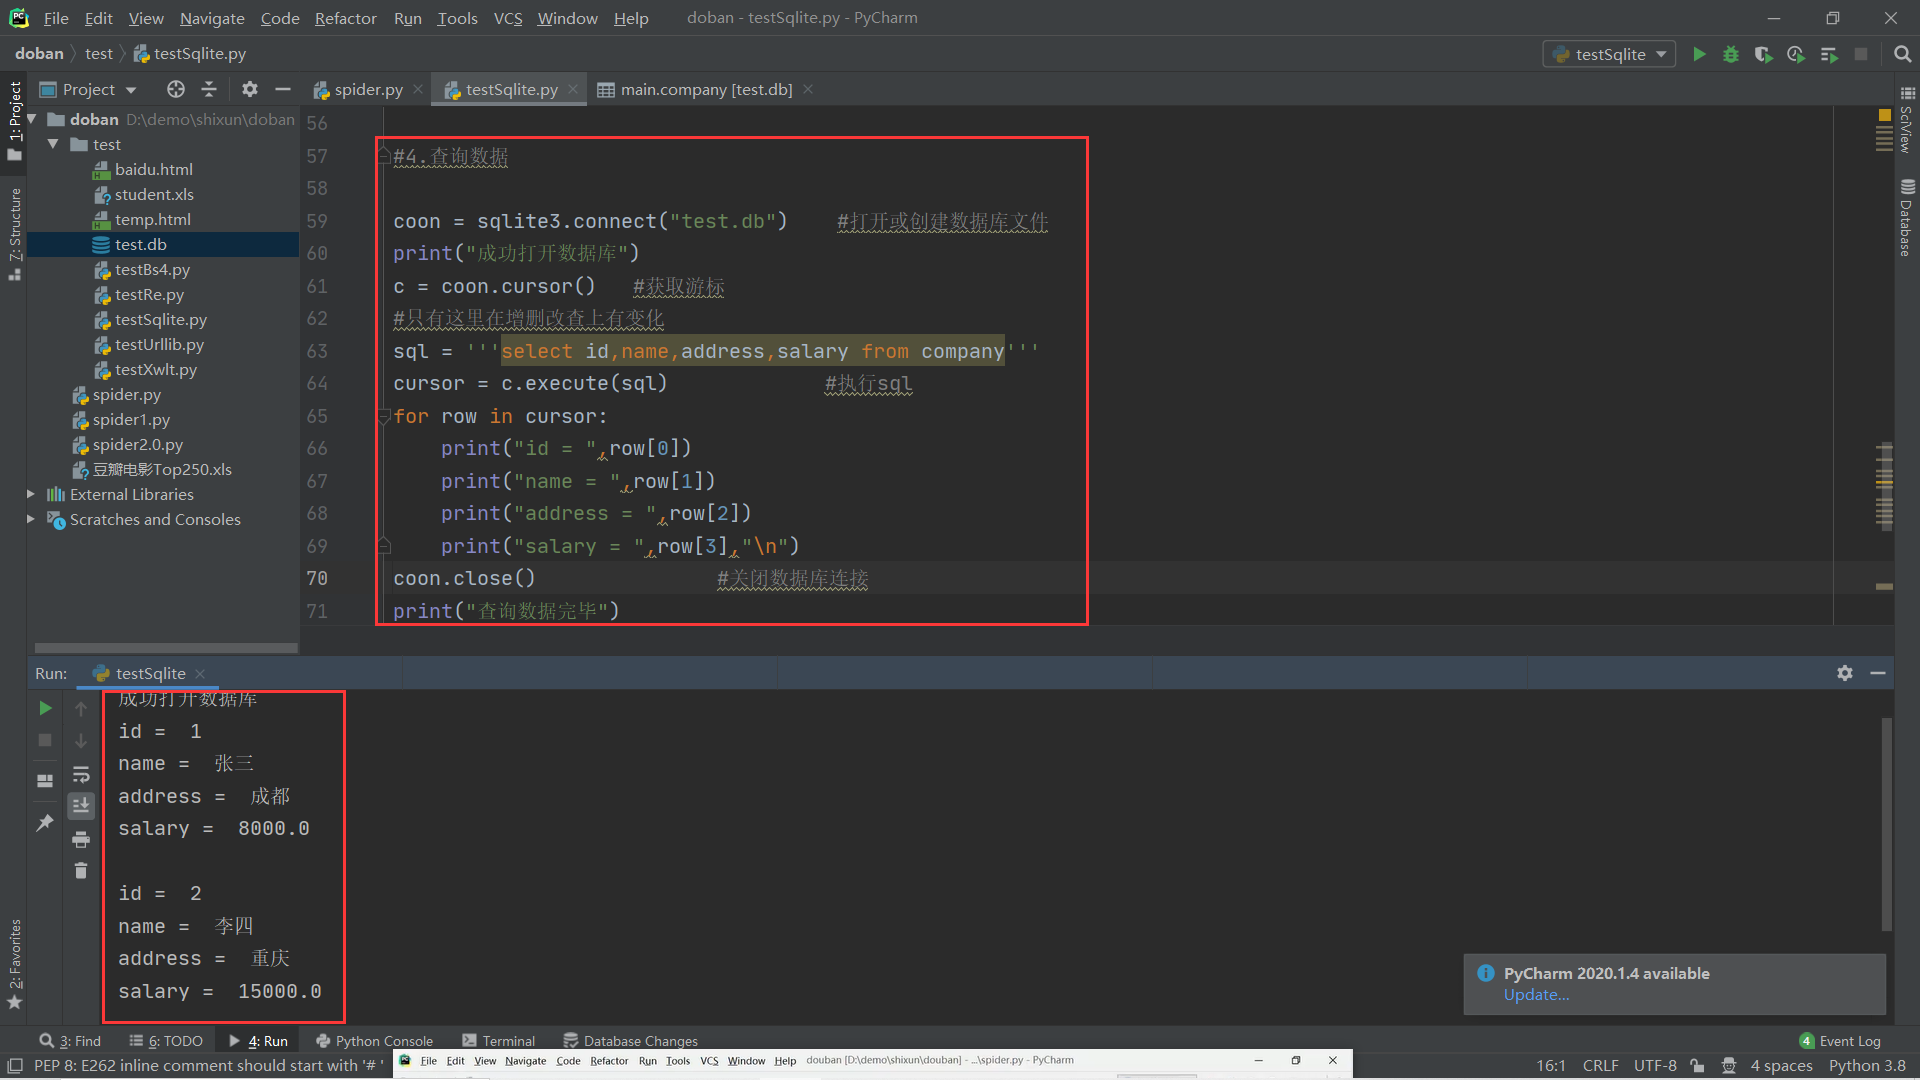Click the green Run button in top toolbar
1920x1080 pixels.
tap(1699, 54)
